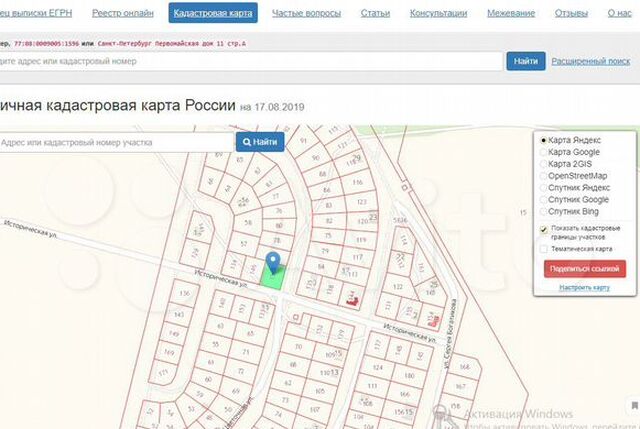This screenshot has height=429, width=640.
Task: Enable the Тематическая карта checkbox
Action: click(543, 249)
